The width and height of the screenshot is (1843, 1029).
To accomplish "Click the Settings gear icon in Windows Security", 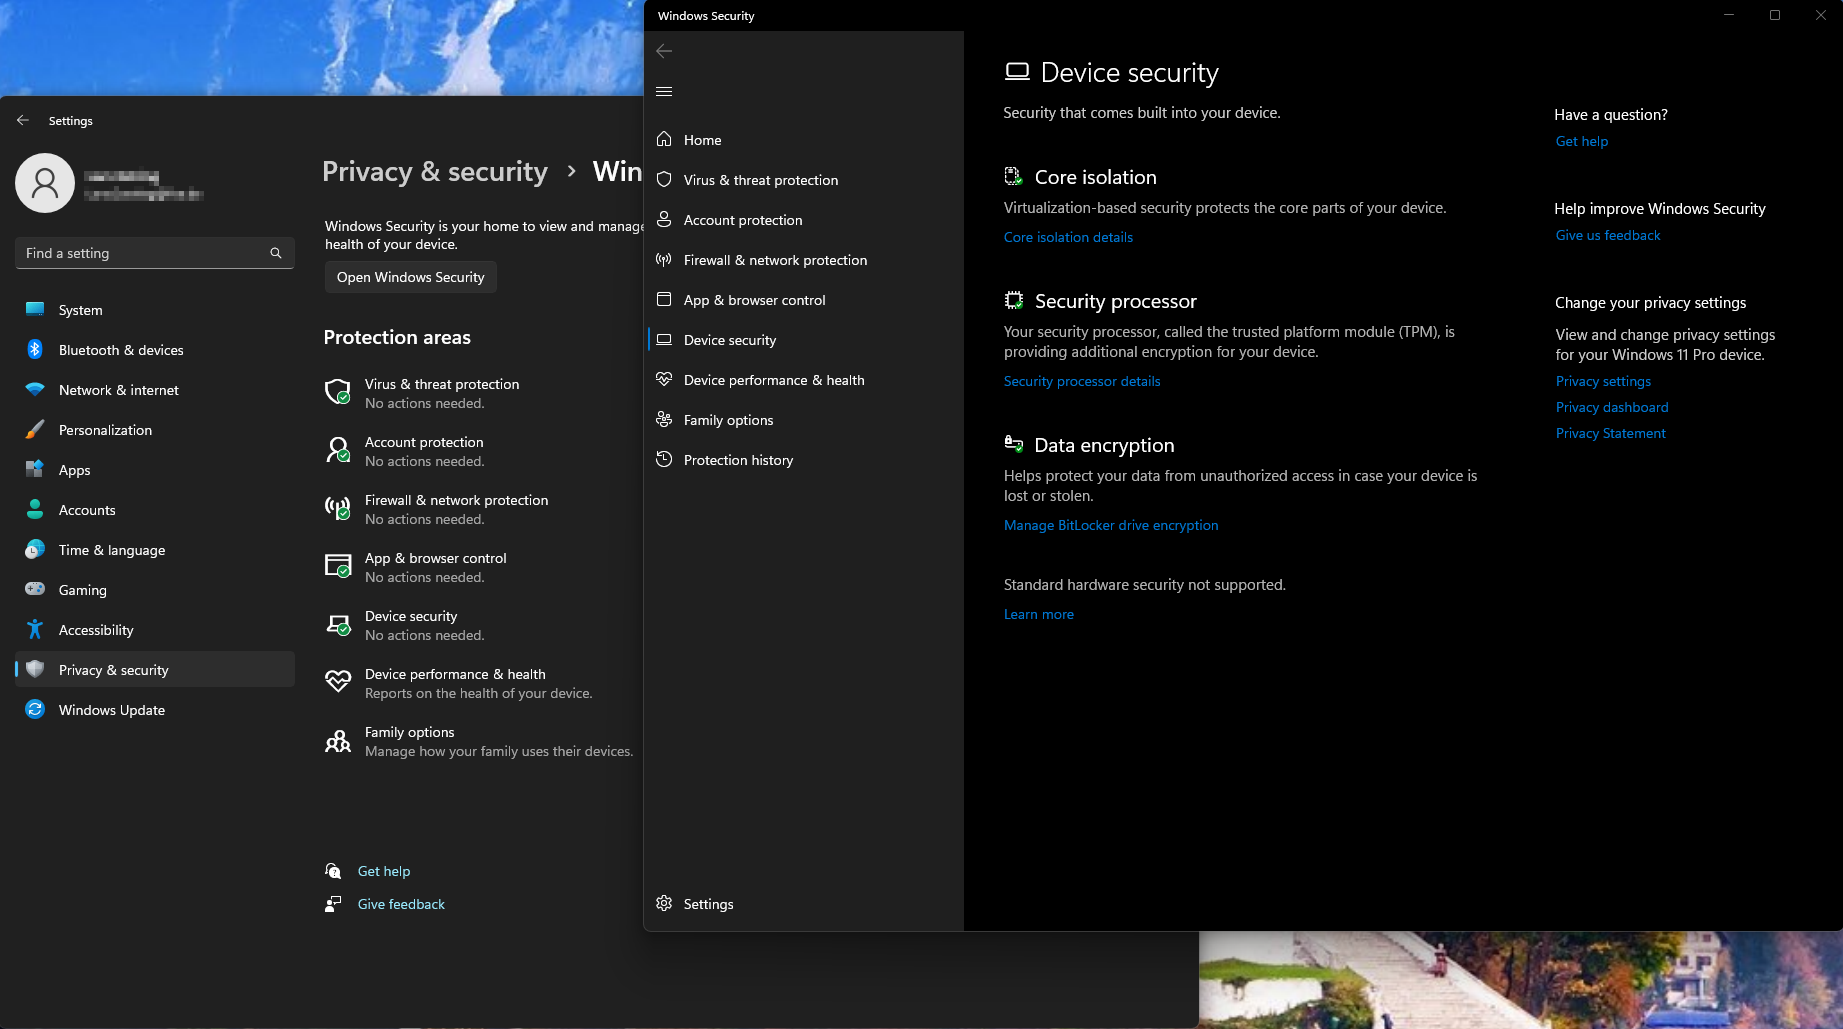I will pos(664,903).
